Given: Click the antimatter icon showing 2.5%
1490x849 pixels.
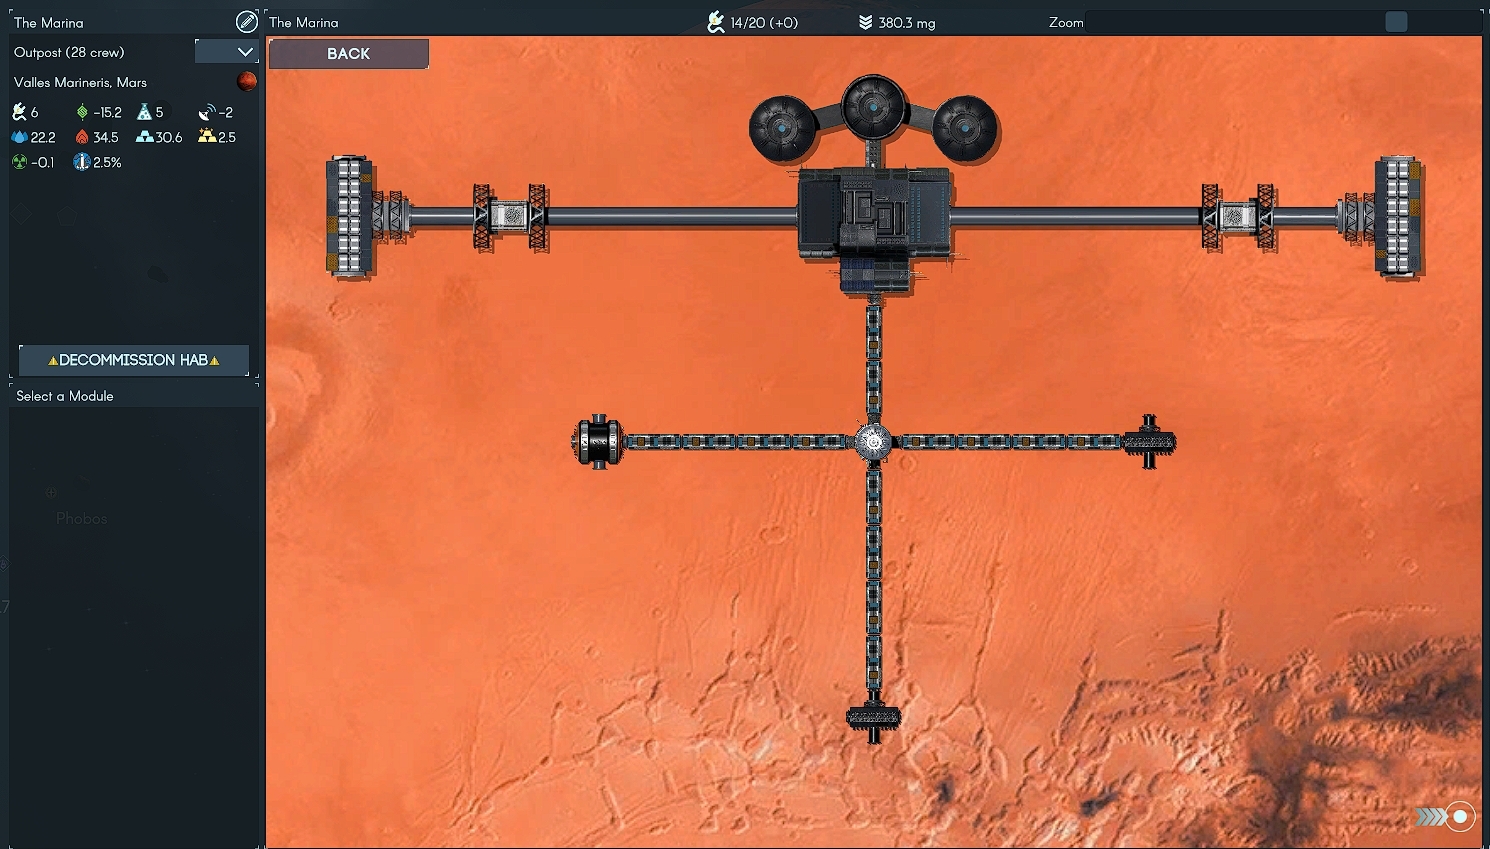Looking at the screenshot, I should coord(80,162).
